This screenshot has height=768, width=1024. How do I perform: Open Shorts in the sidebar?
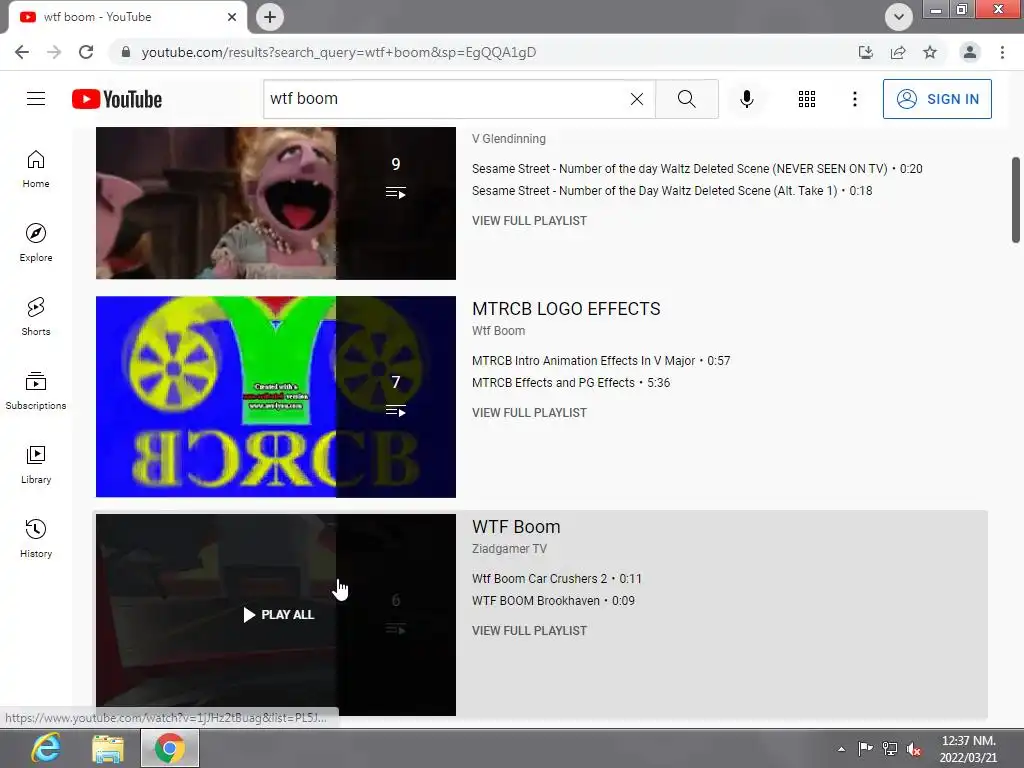36,317
